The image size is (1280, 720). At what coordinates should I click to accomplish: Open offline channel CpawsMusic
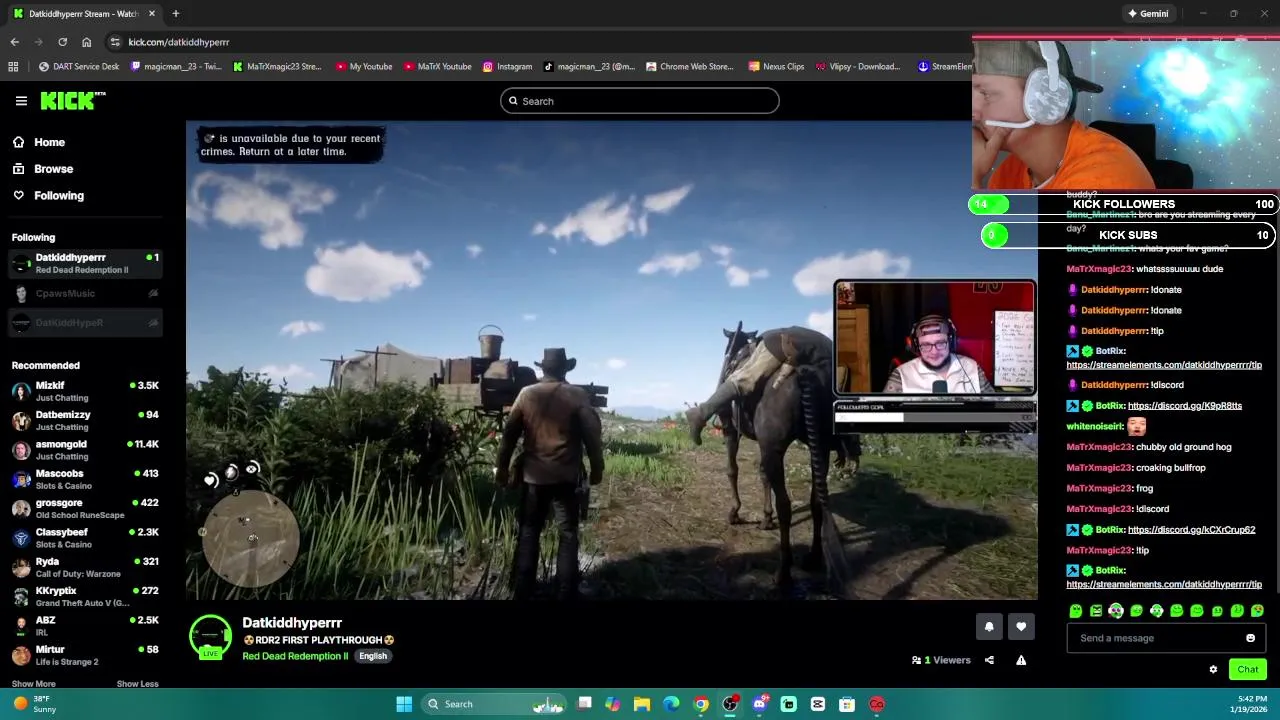(85, 293)
